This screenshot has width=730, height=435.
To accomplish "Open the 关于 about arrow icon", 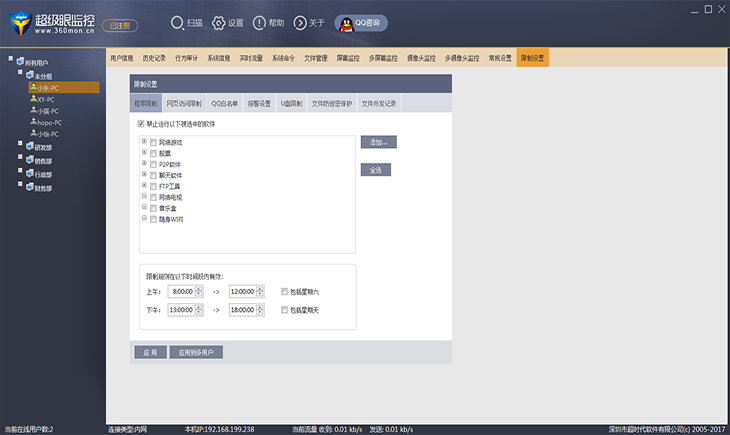I will click(x=299, y=22).
